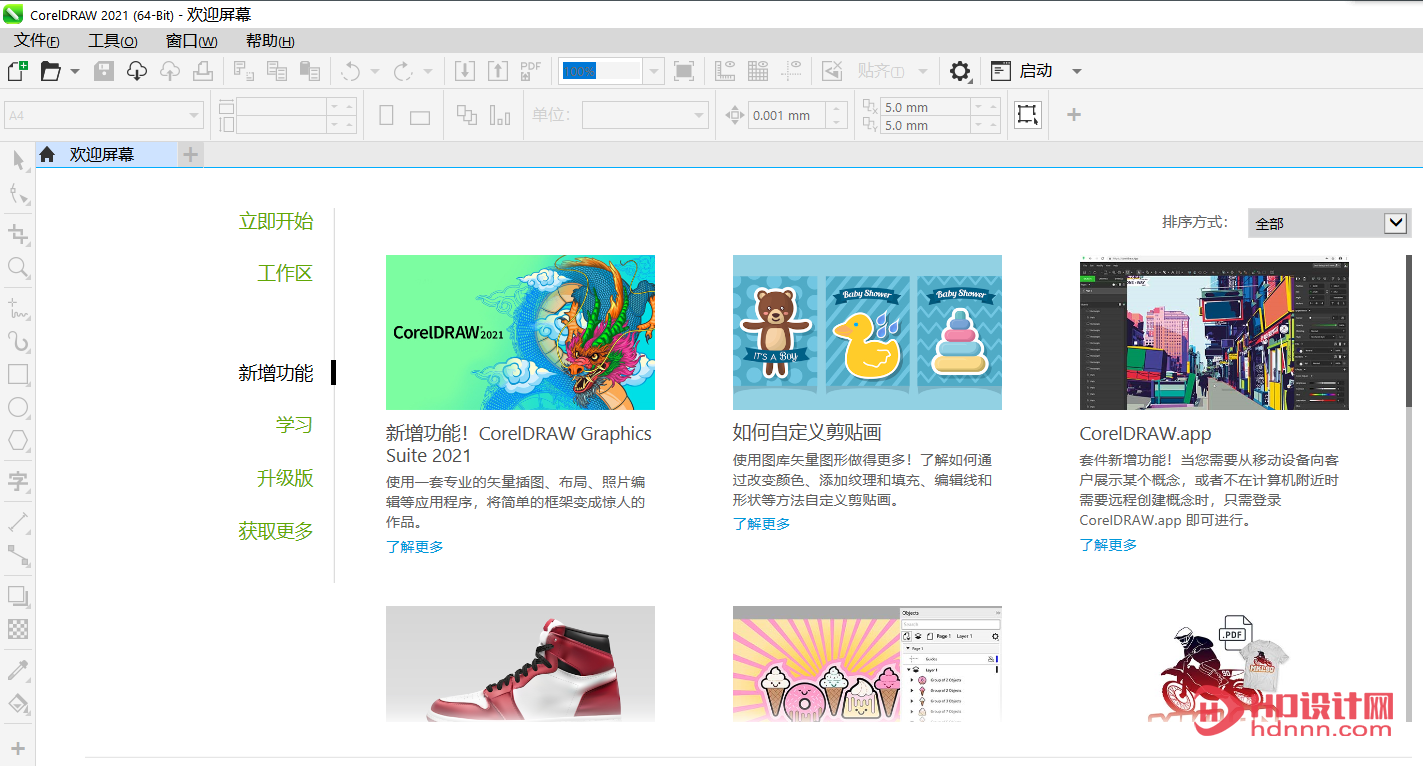Click the Import down-arrow icon
Image resolution: width=1423 pixels, height=766 pixels.
click(x=465, y=71)
